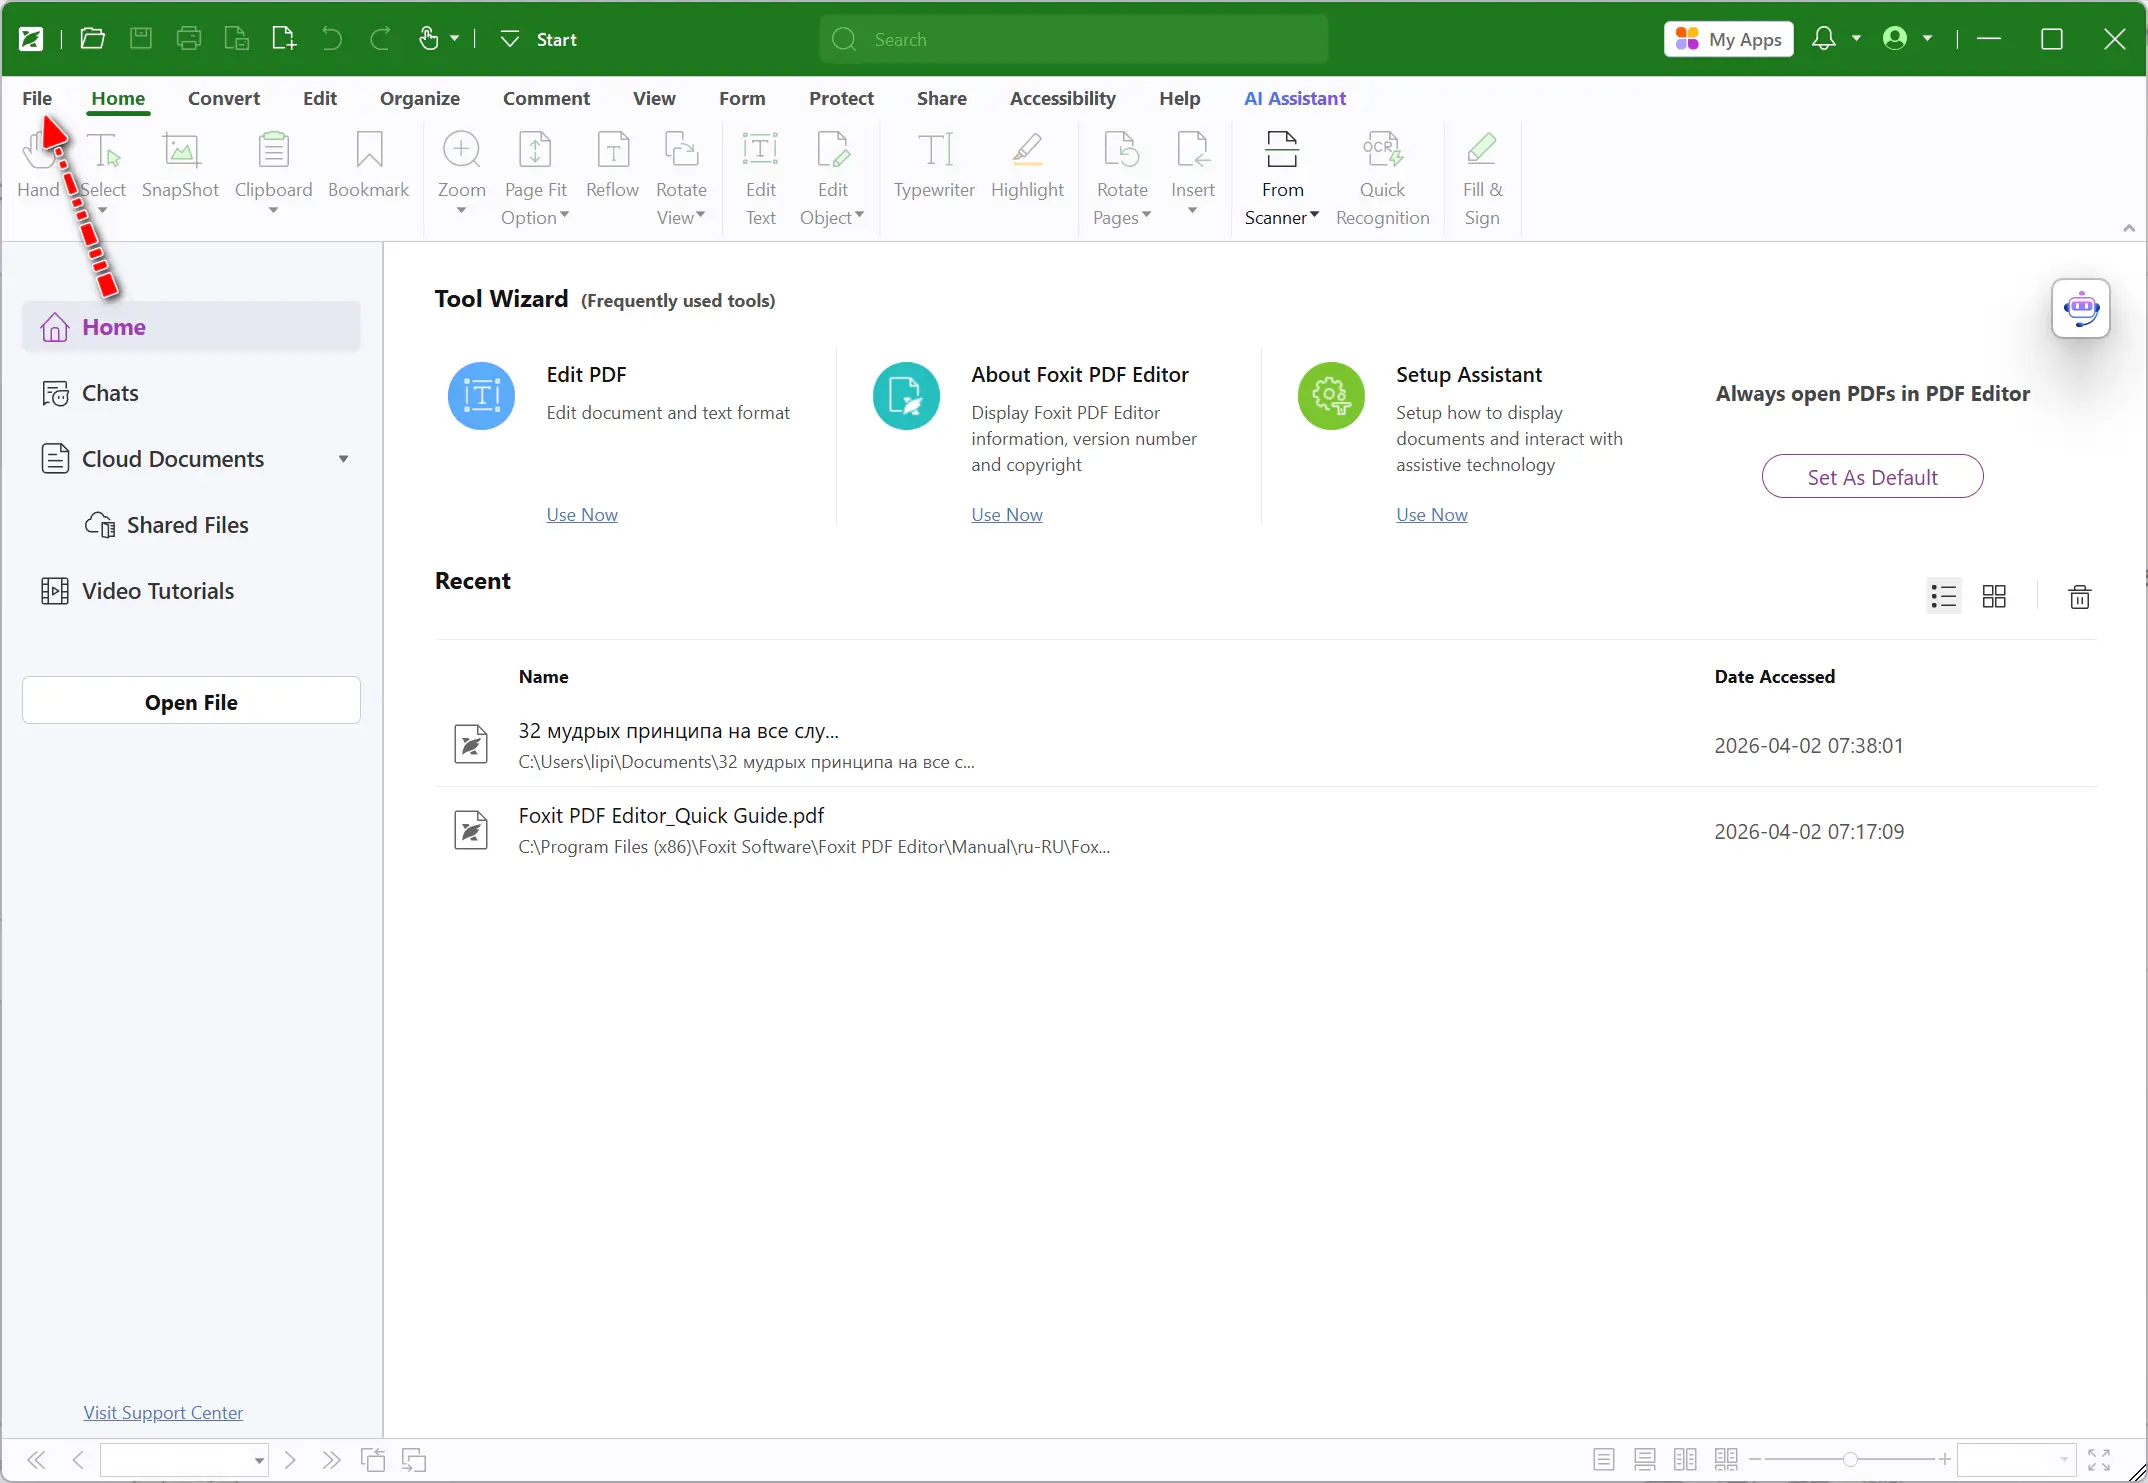The height and width of the screenshot is (1483, 2148).
Task: Click the Setup Assistant gear icon
Action: [1330, 396]
